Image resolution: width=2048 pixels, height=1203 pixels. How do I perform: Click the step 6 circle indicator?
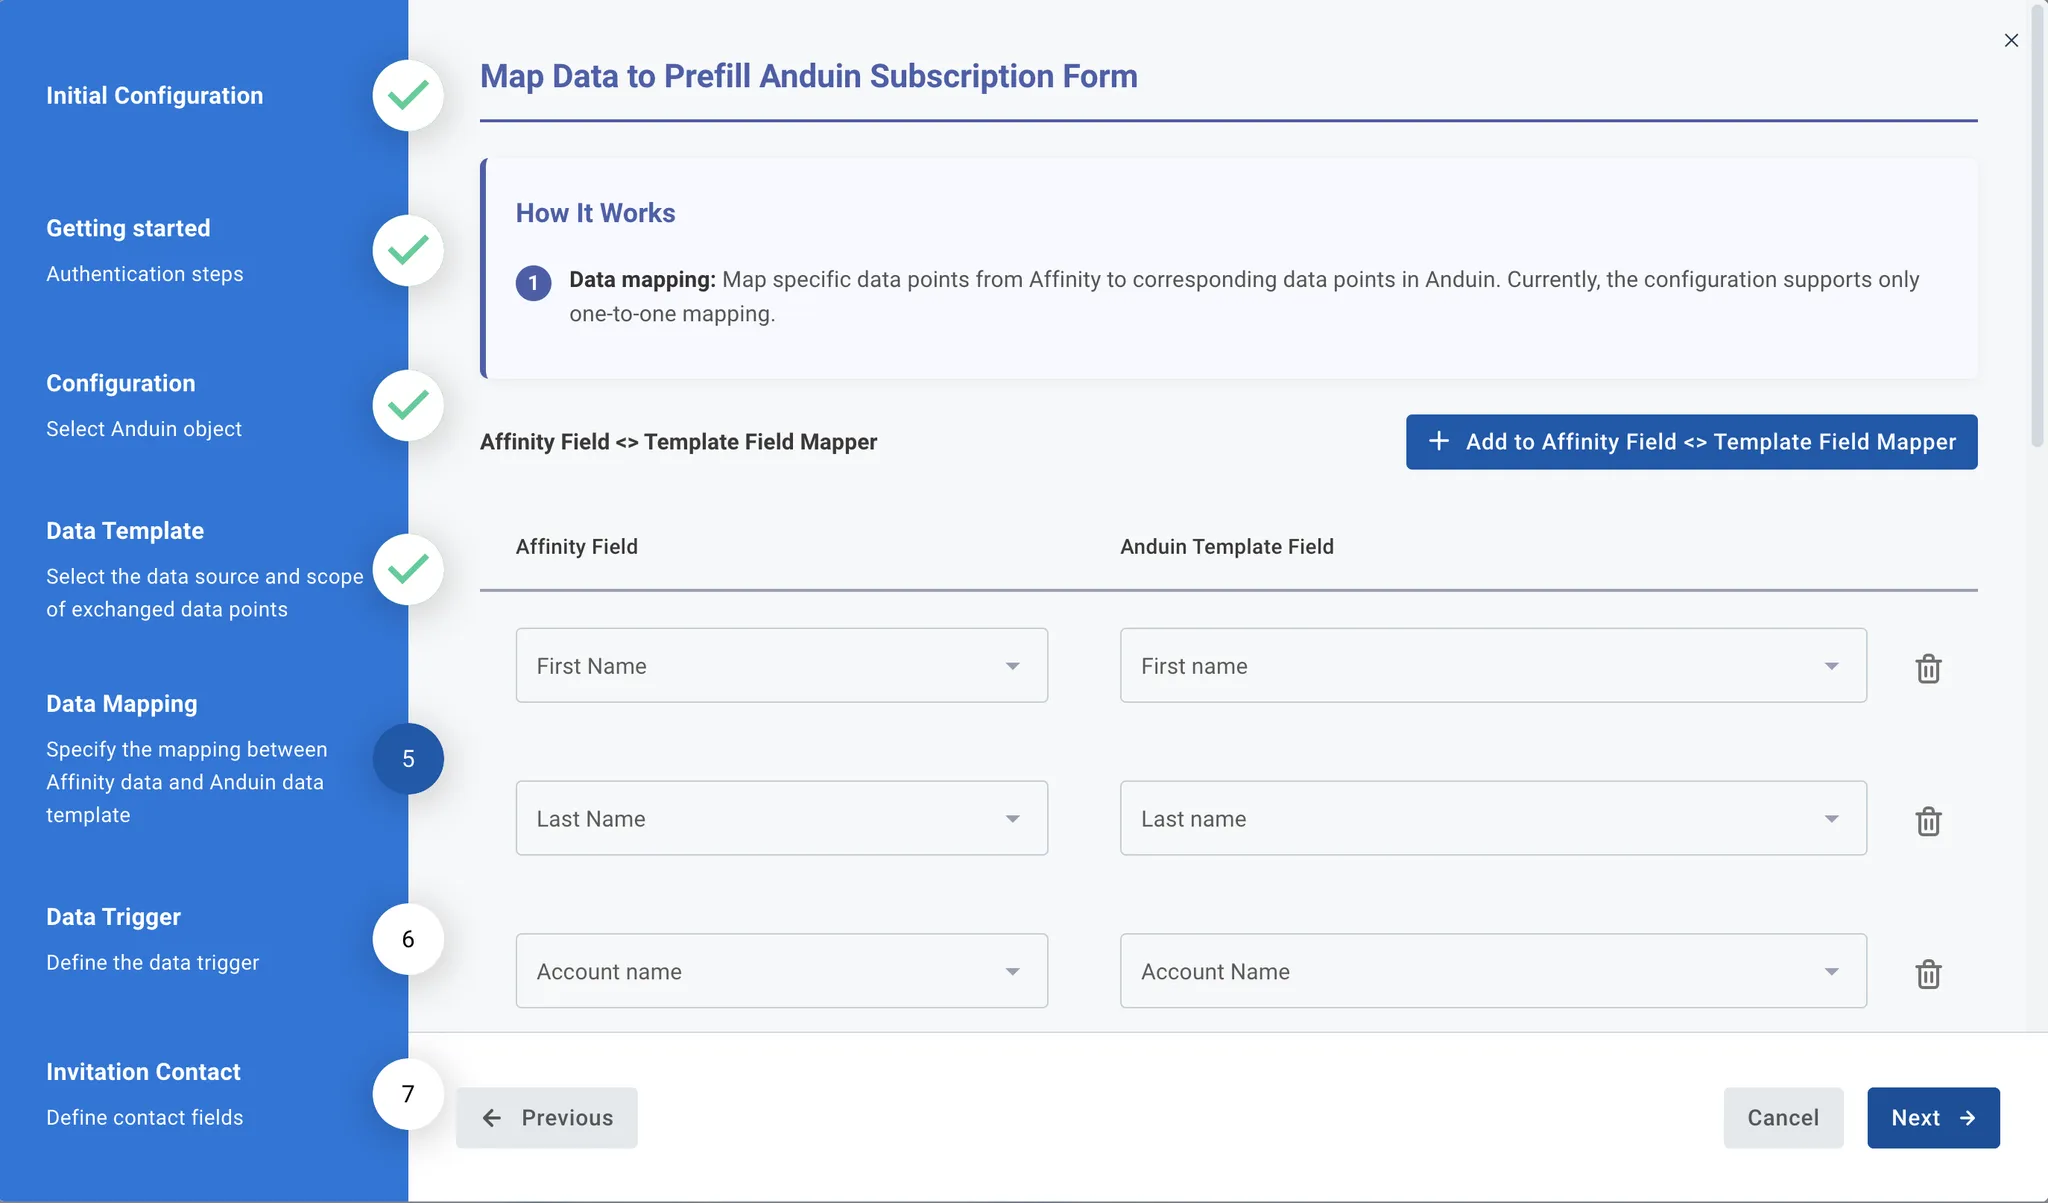click(x=408, y=939)
